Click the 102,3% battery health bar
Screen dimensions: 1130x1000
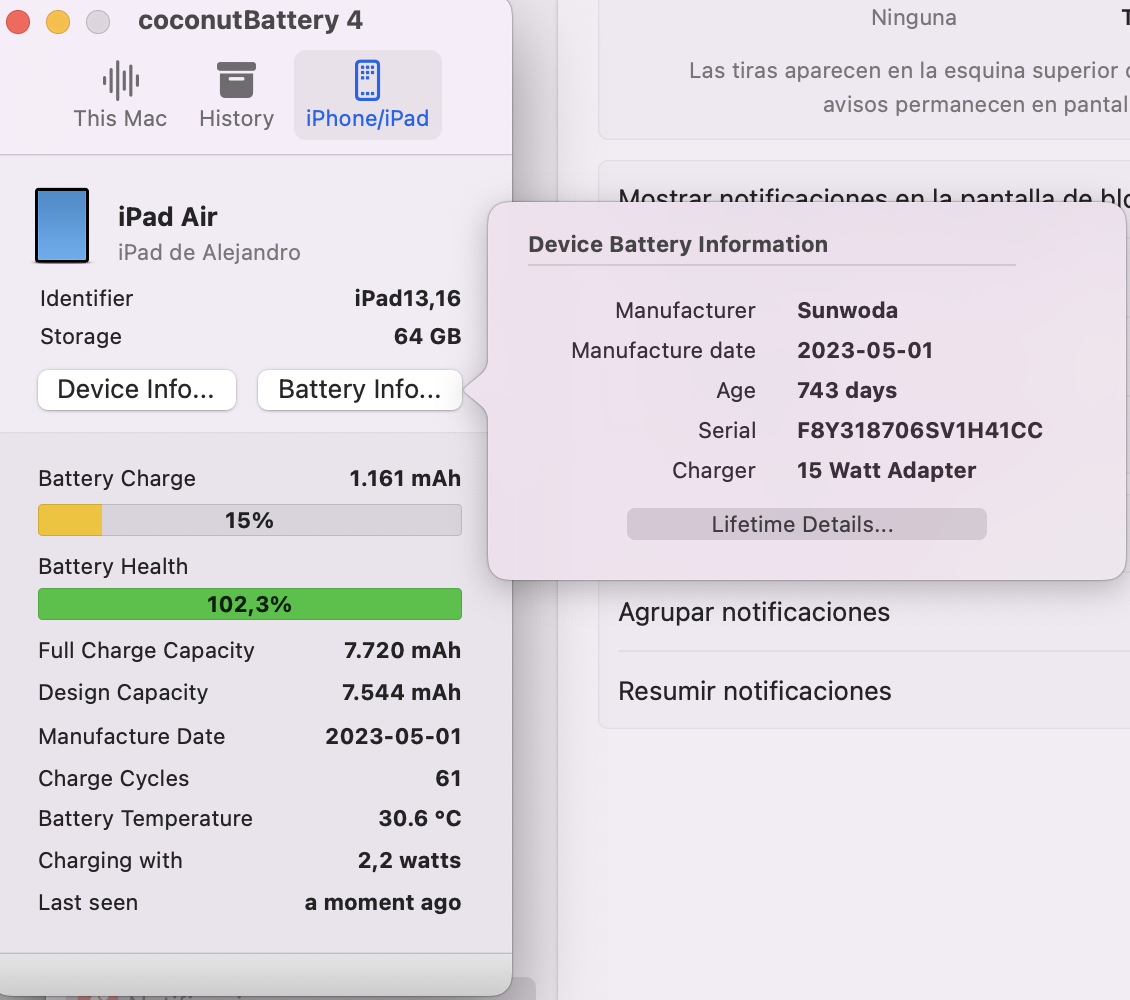click(249, 604)
